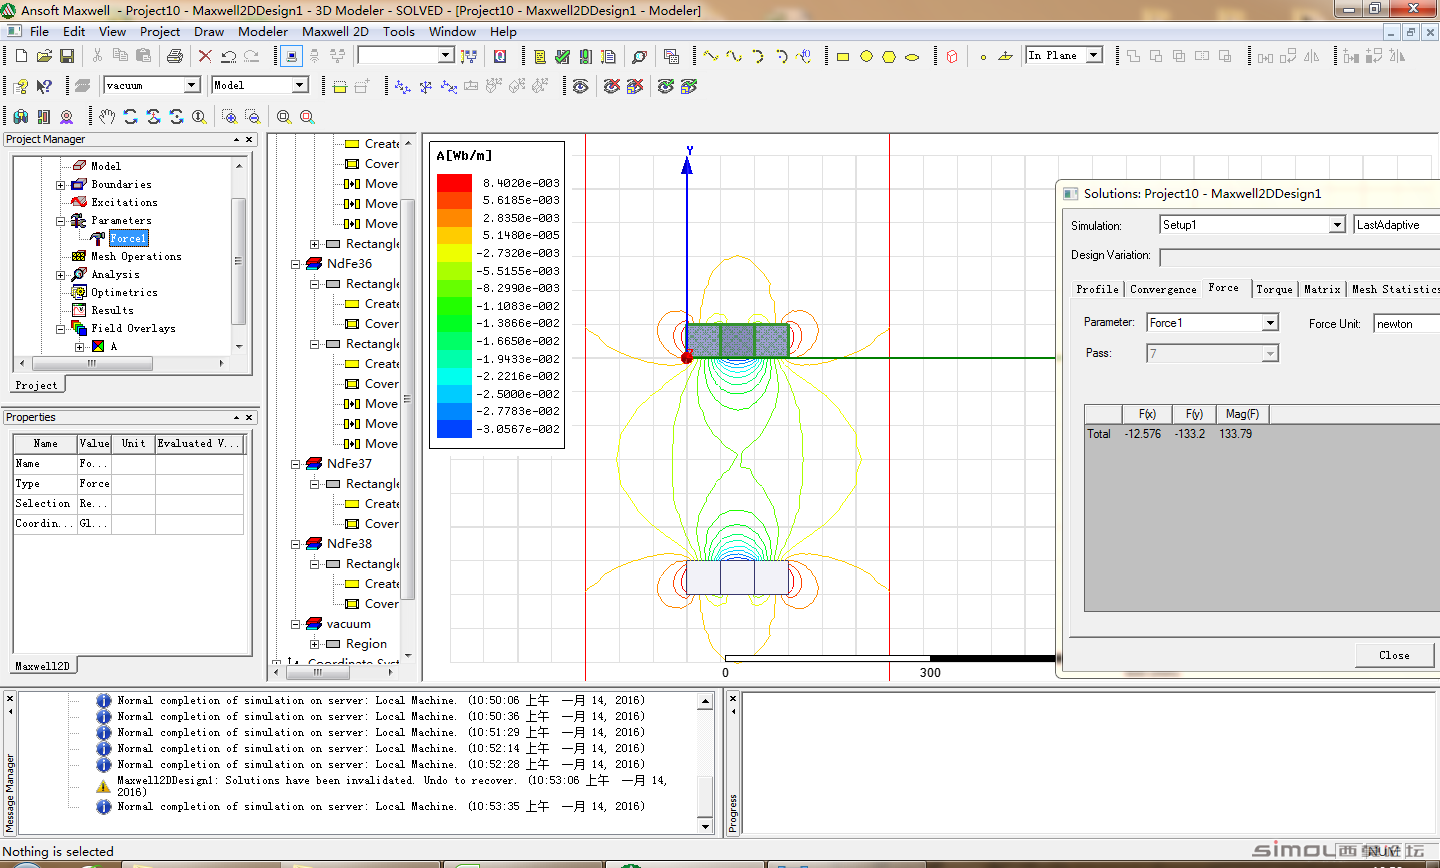Click the Force Unit newton field
Viewport: 1440px width, 868px height.
(1406, 323)
